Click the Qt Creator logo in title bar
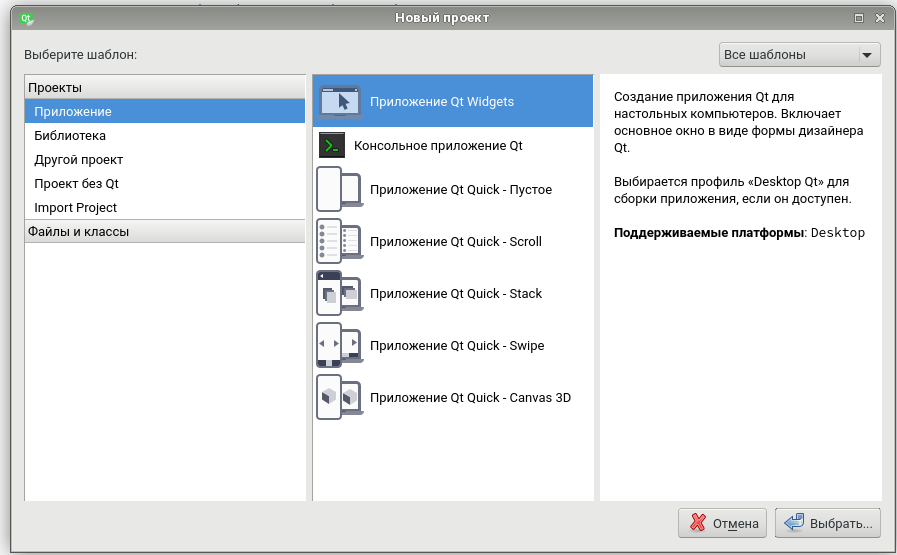The width and height of the screenshot is (897, 555). [26, 18]
